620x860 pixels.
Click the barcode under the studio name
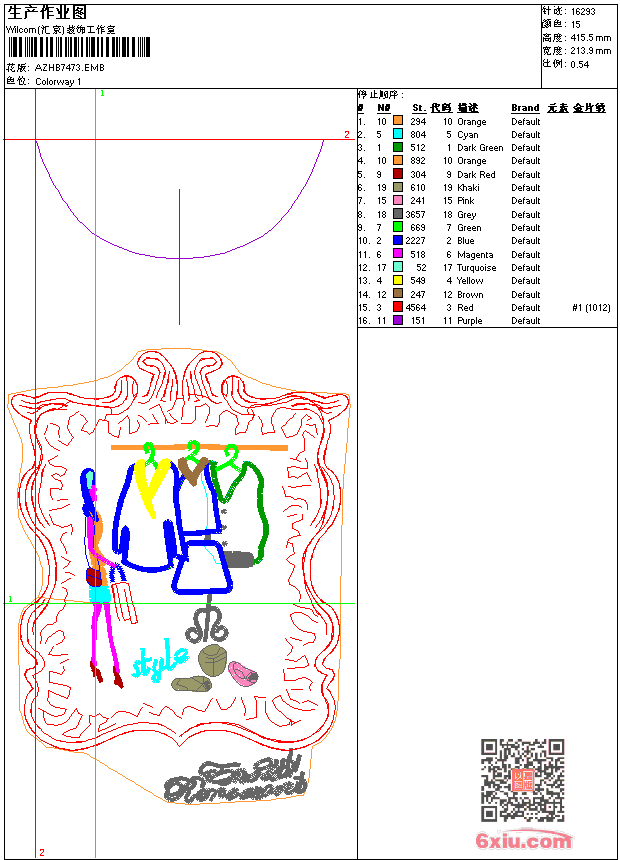(79, 47)
